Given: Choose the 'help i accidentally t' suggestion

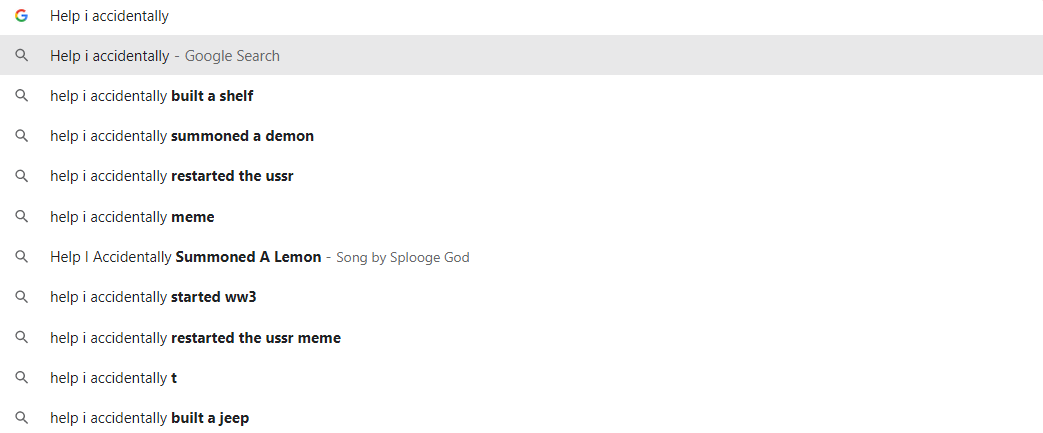Looking at the screenshot, I should (113, 378).
